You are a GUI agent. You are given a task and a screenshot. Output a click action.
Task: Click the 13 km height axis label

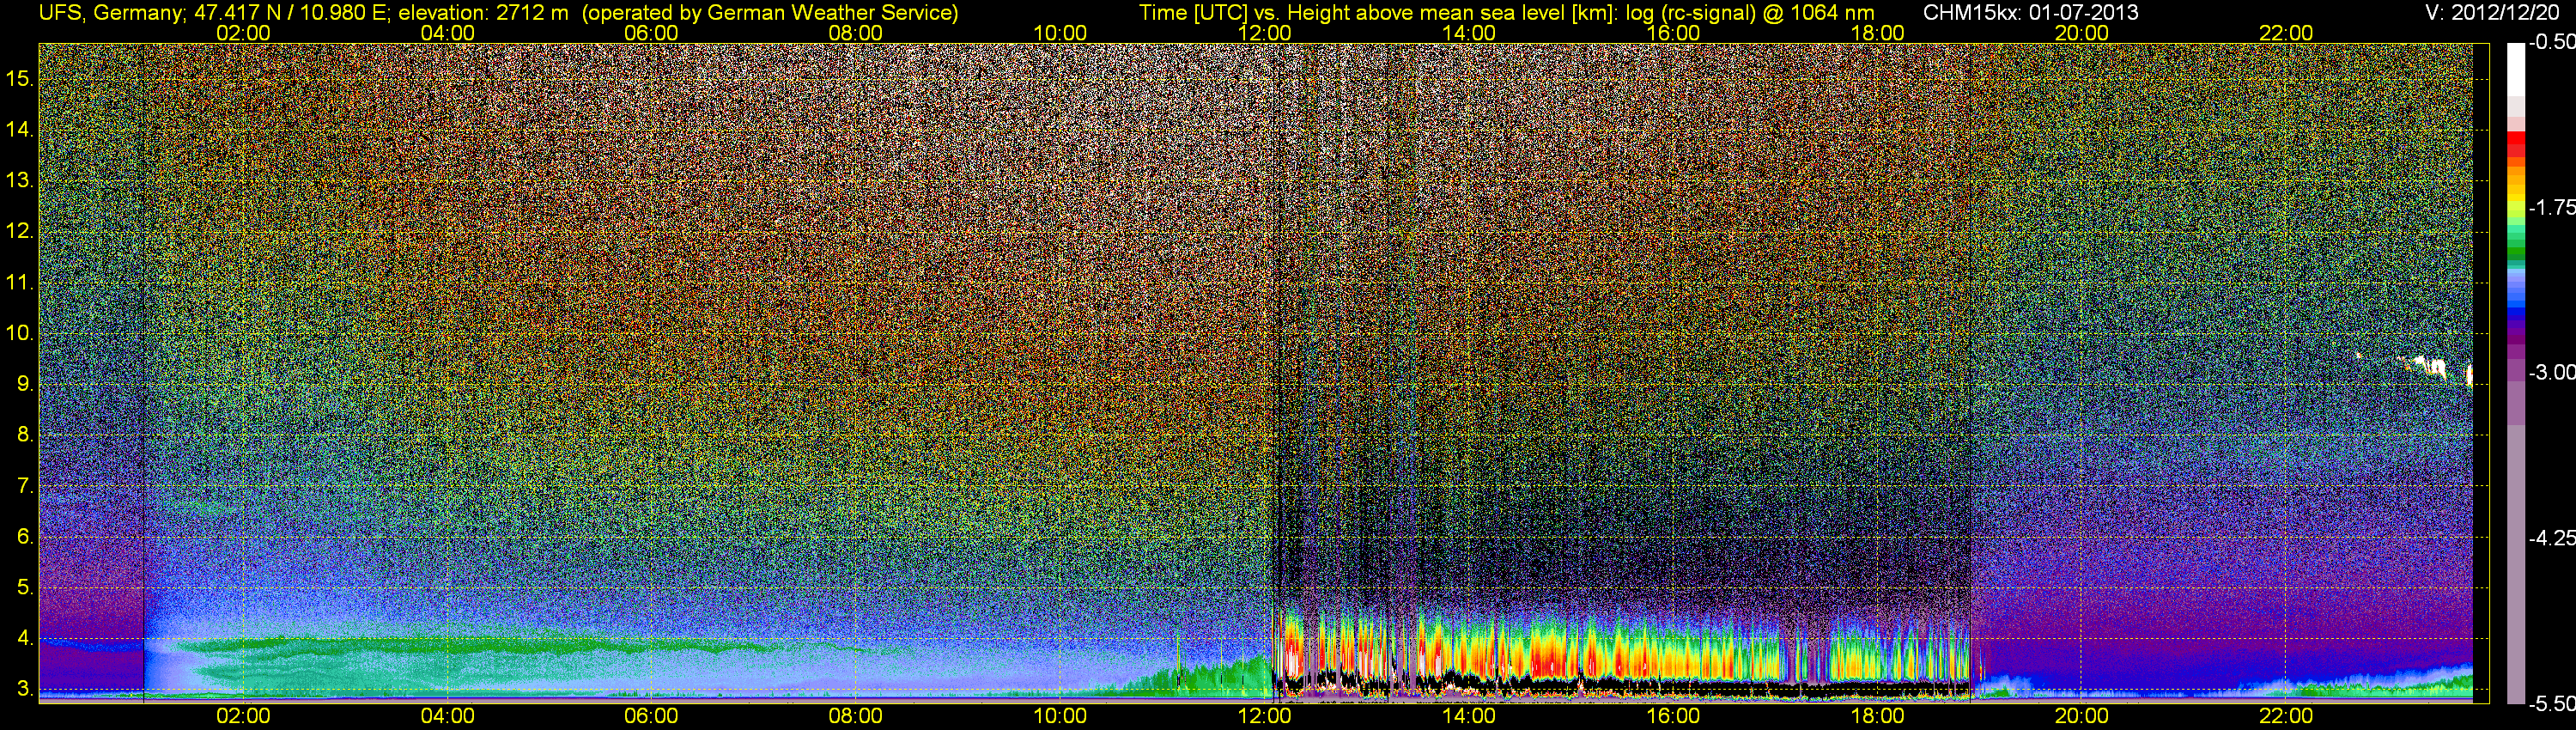click(20, 180)
